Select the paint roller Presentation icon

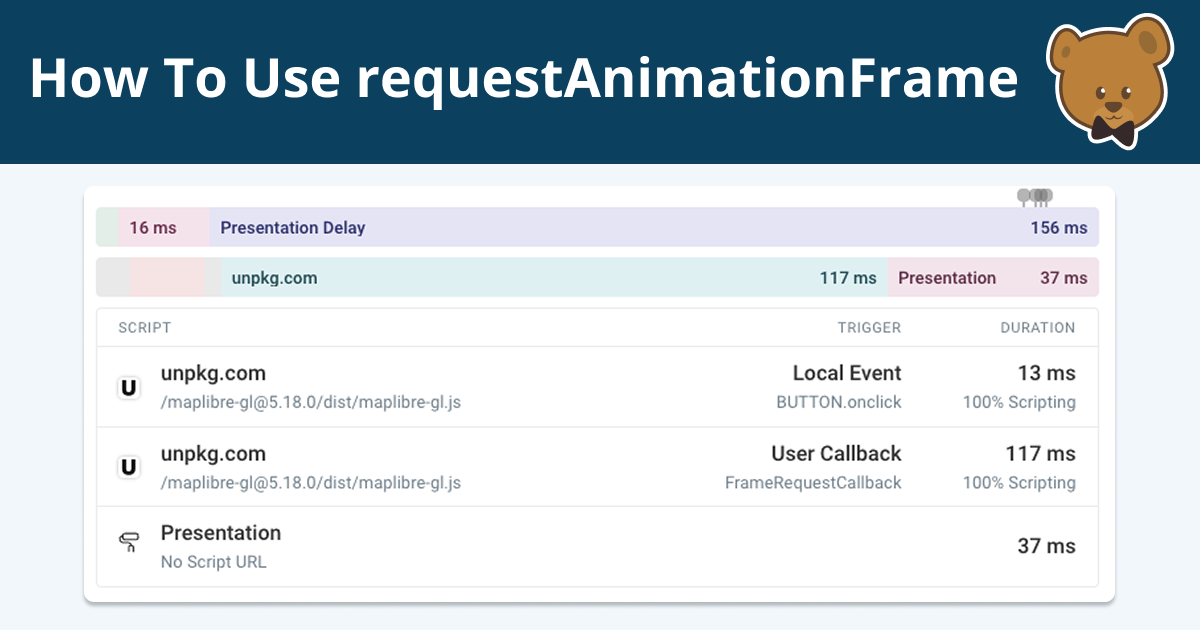(x=129, y=542)
